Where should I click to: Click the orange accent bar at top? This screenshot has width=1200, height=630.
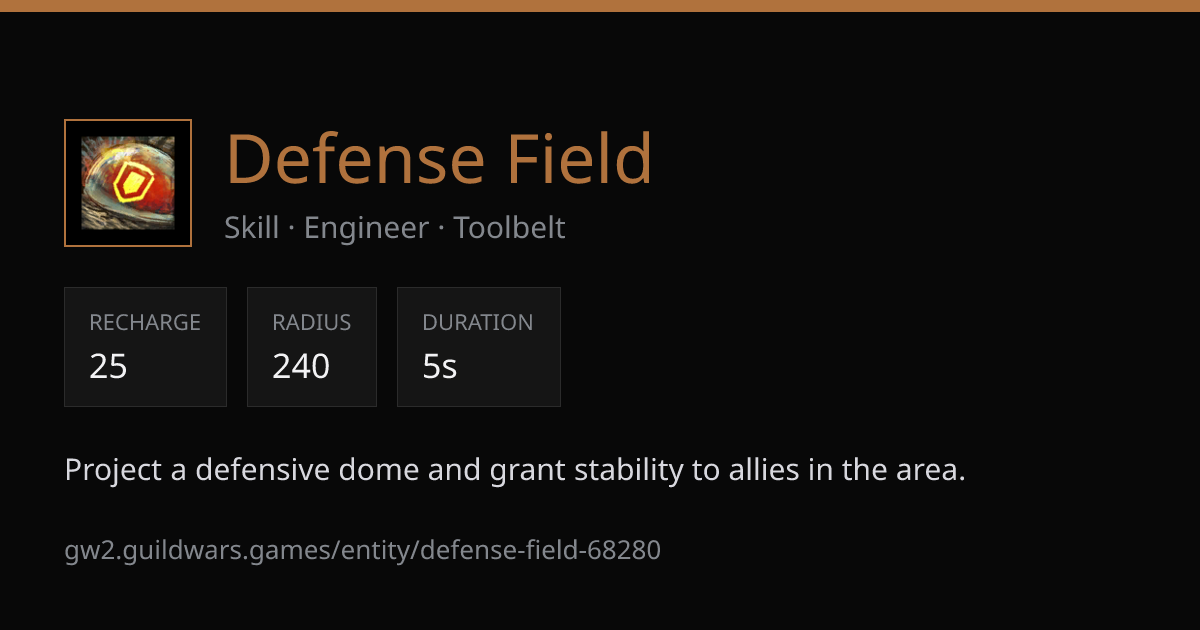[600, 6]
